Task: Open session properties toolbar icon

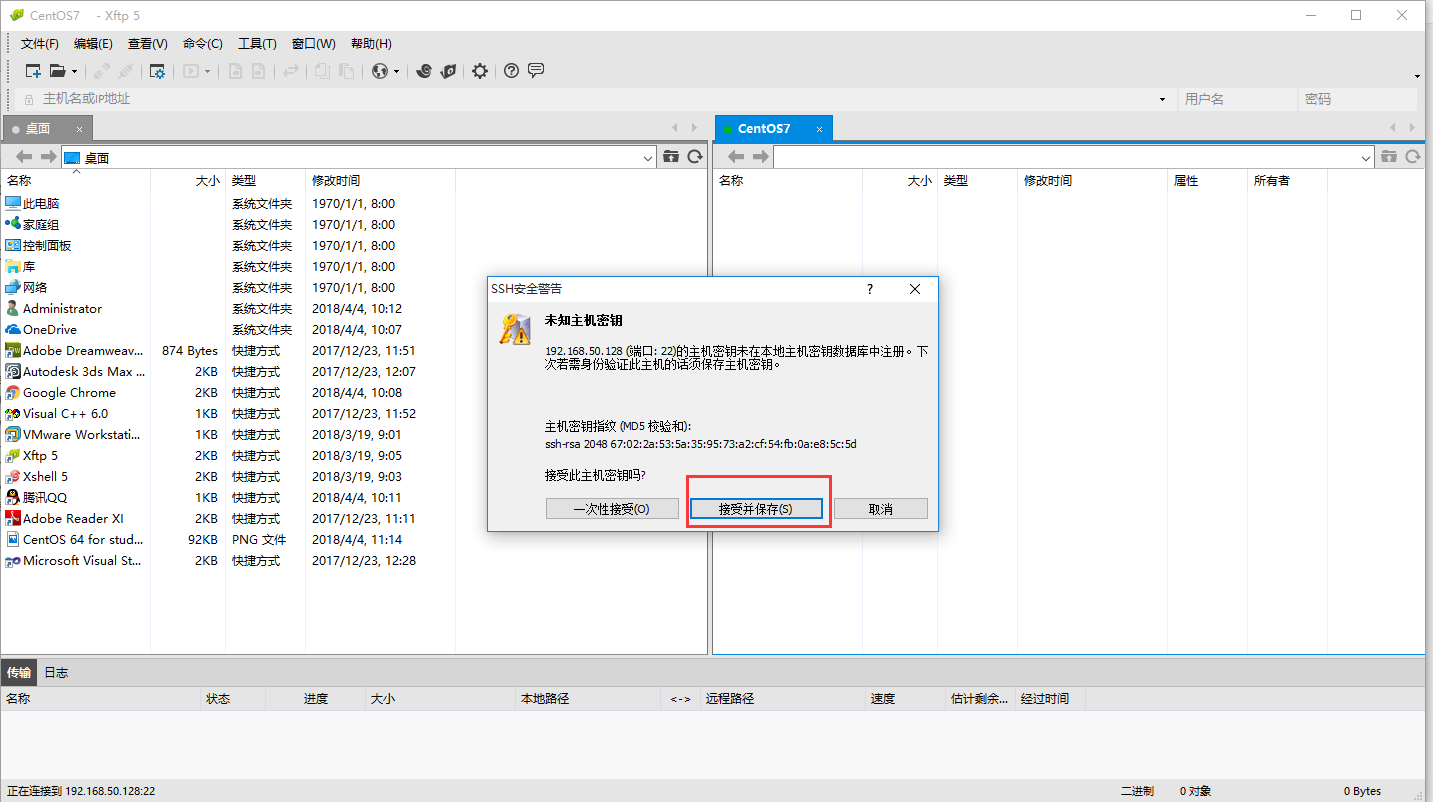Action: pyautogui.click(x=157, y=71)
